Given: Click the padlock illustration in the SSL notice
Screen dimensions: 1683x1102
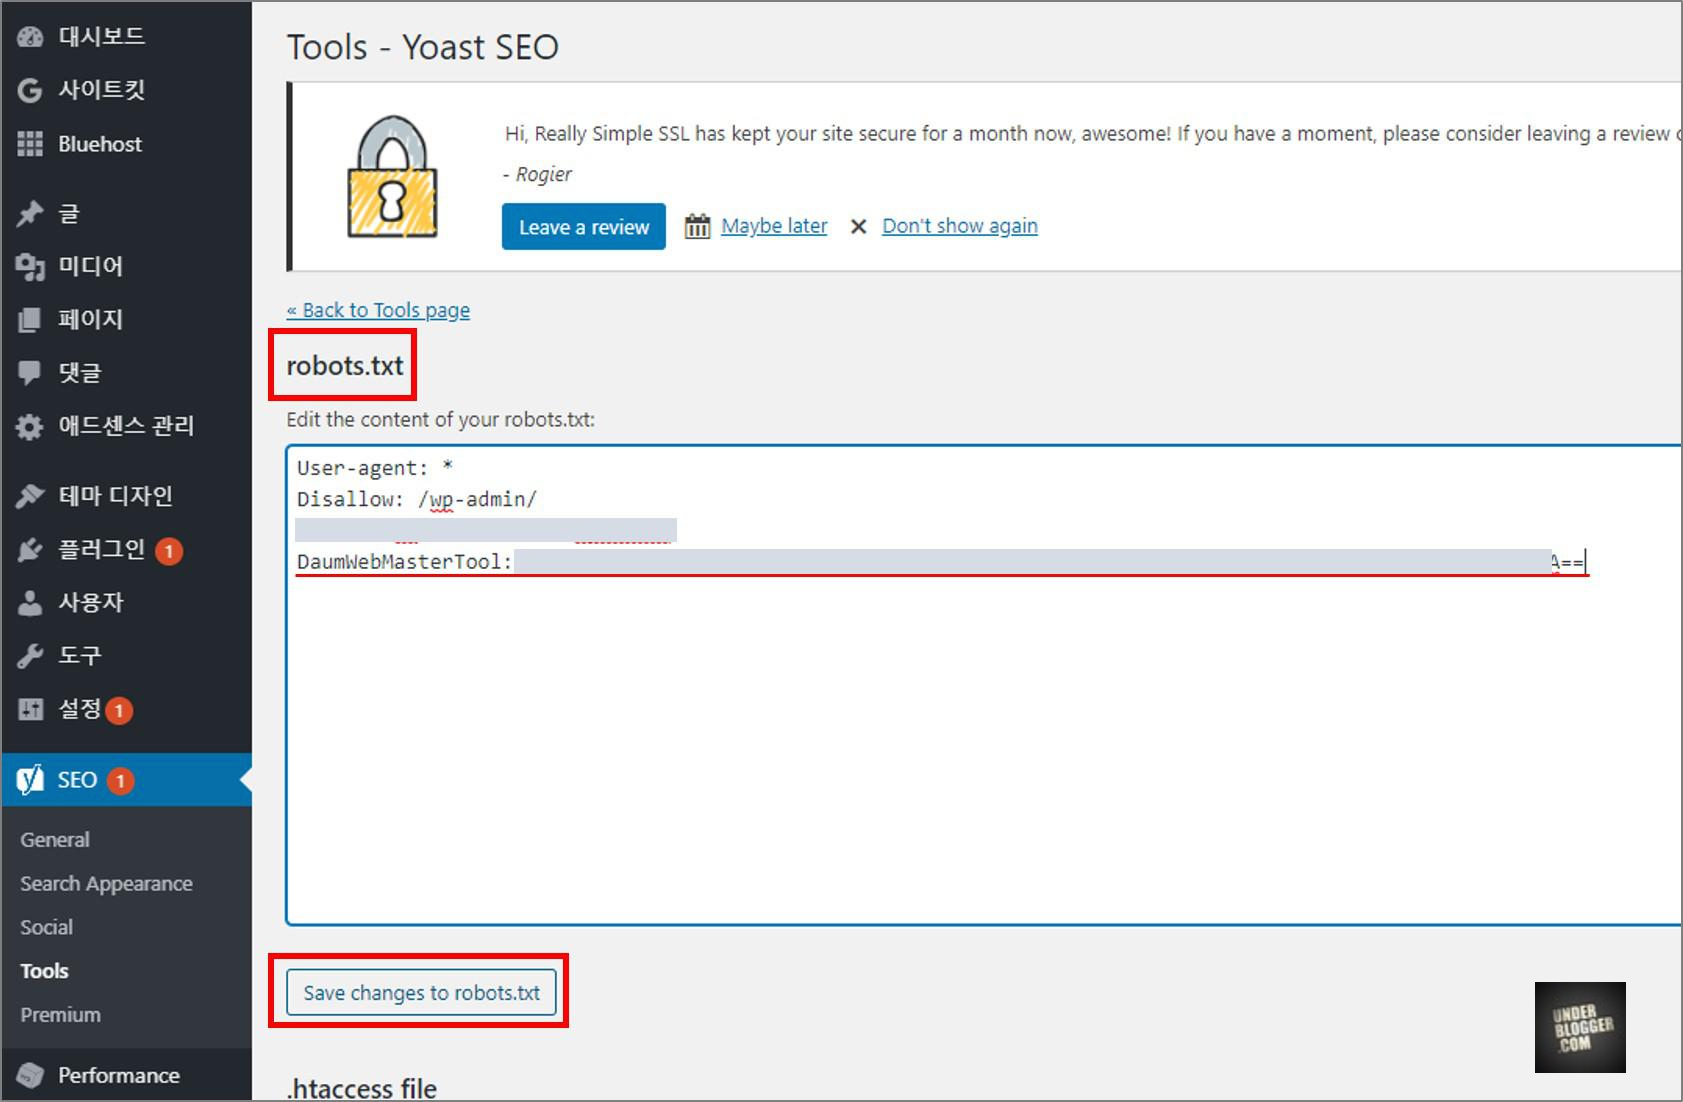Looking at the screenshot, I should coord(392,177).
